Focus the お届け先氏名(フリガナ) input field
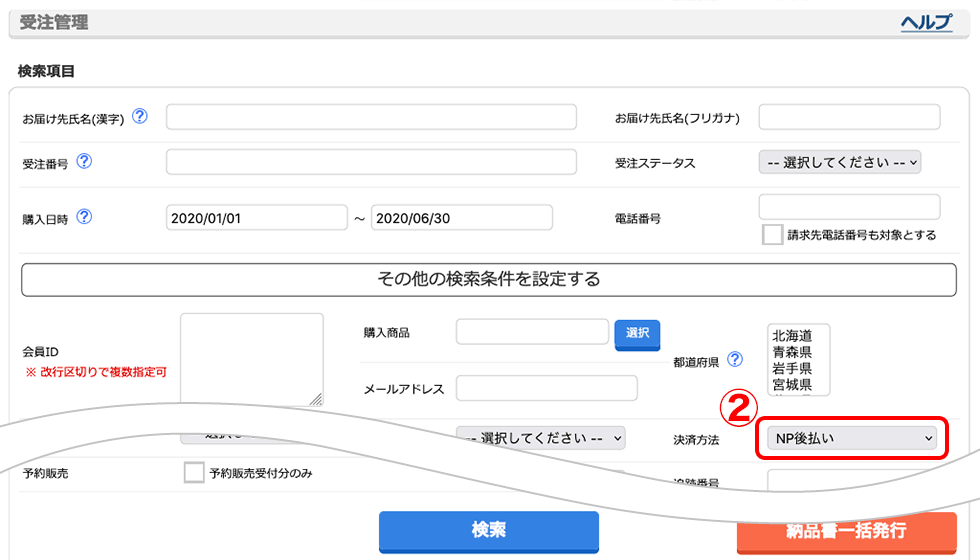Viewport: 980px width, 560px height. (849, 117)
